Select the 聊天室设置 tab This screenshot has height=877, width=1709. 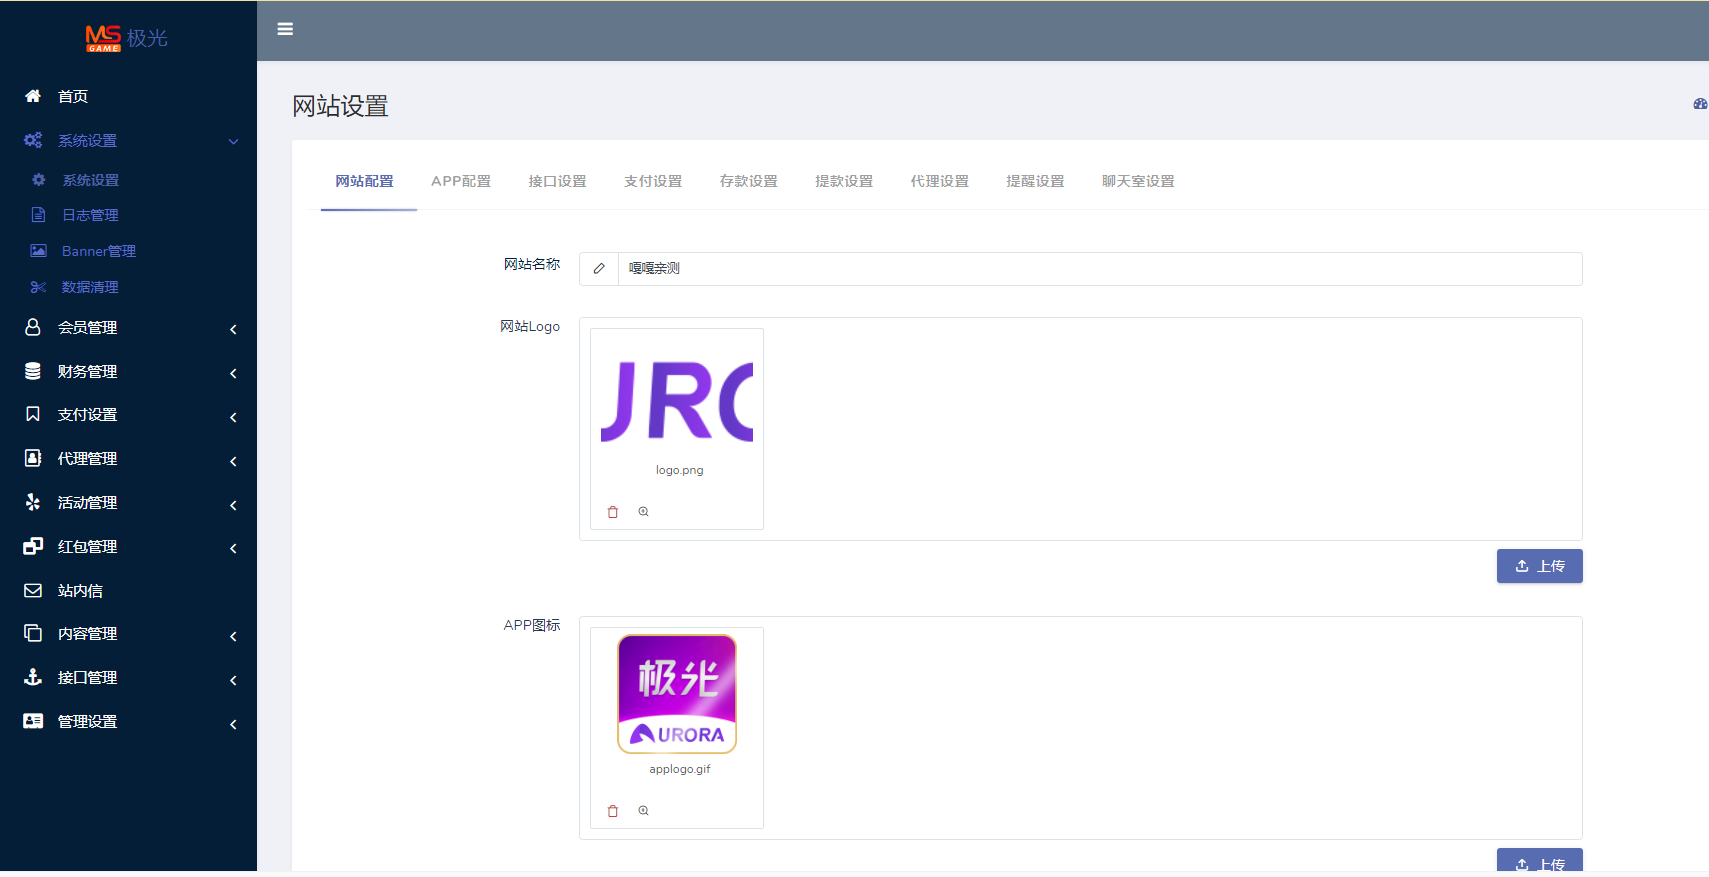[x=1138, y=182]
